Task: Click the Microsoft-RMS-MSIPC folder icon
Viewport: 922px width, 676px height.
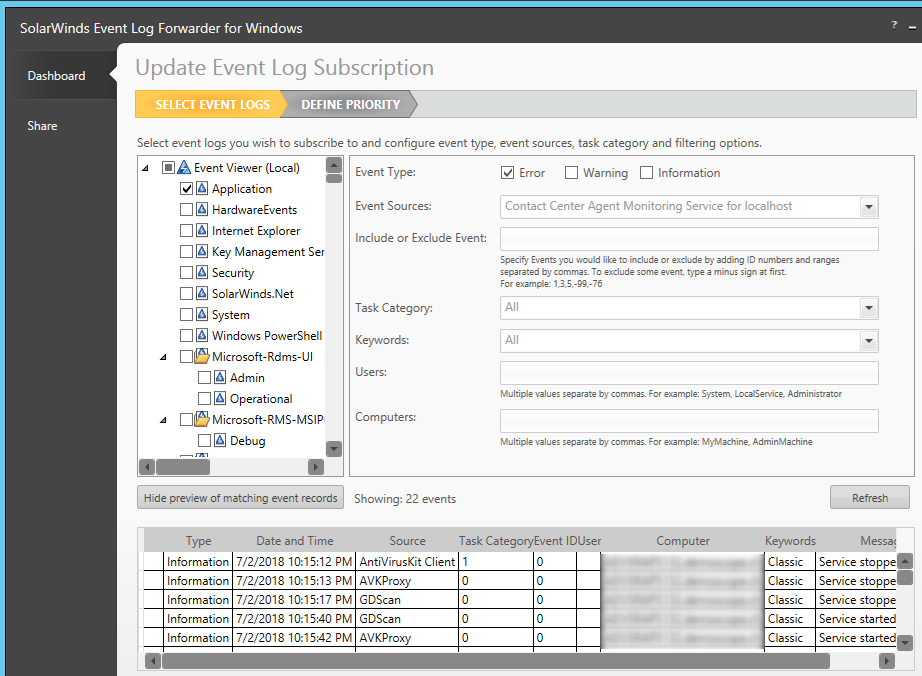Action: pyautogui.click(x=202, y=419)
